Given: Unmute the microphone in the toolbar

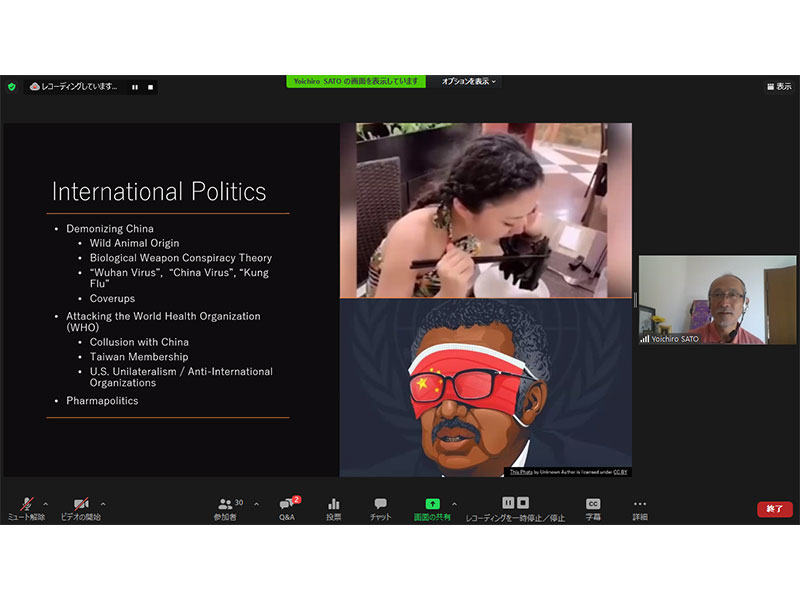Looking at the screenshot, I should [26, 504].
